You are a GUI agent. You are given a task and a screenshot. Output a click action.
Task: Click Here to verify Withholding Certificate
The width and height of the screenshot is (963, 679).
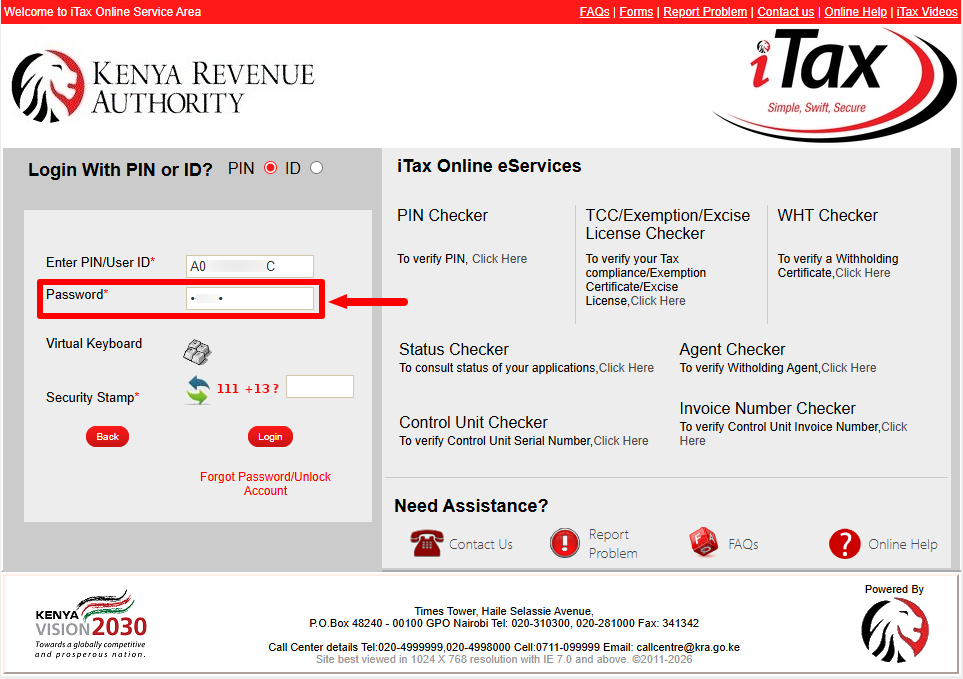click(862, 273)
